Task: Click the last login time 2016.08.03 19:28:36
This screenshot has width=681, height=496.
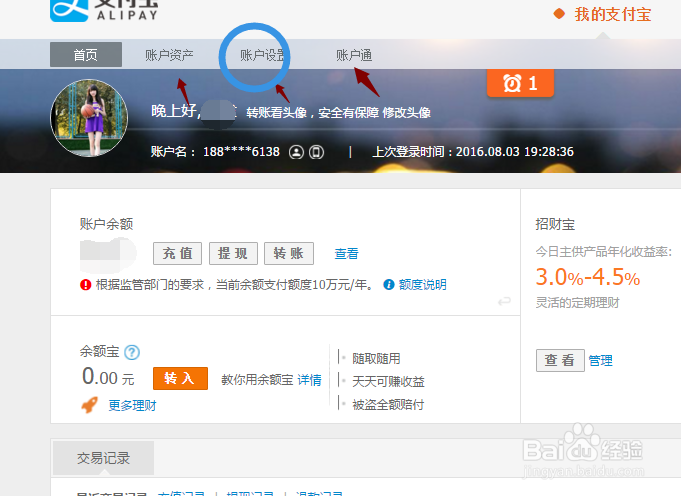Action: [x=515, y=152]
